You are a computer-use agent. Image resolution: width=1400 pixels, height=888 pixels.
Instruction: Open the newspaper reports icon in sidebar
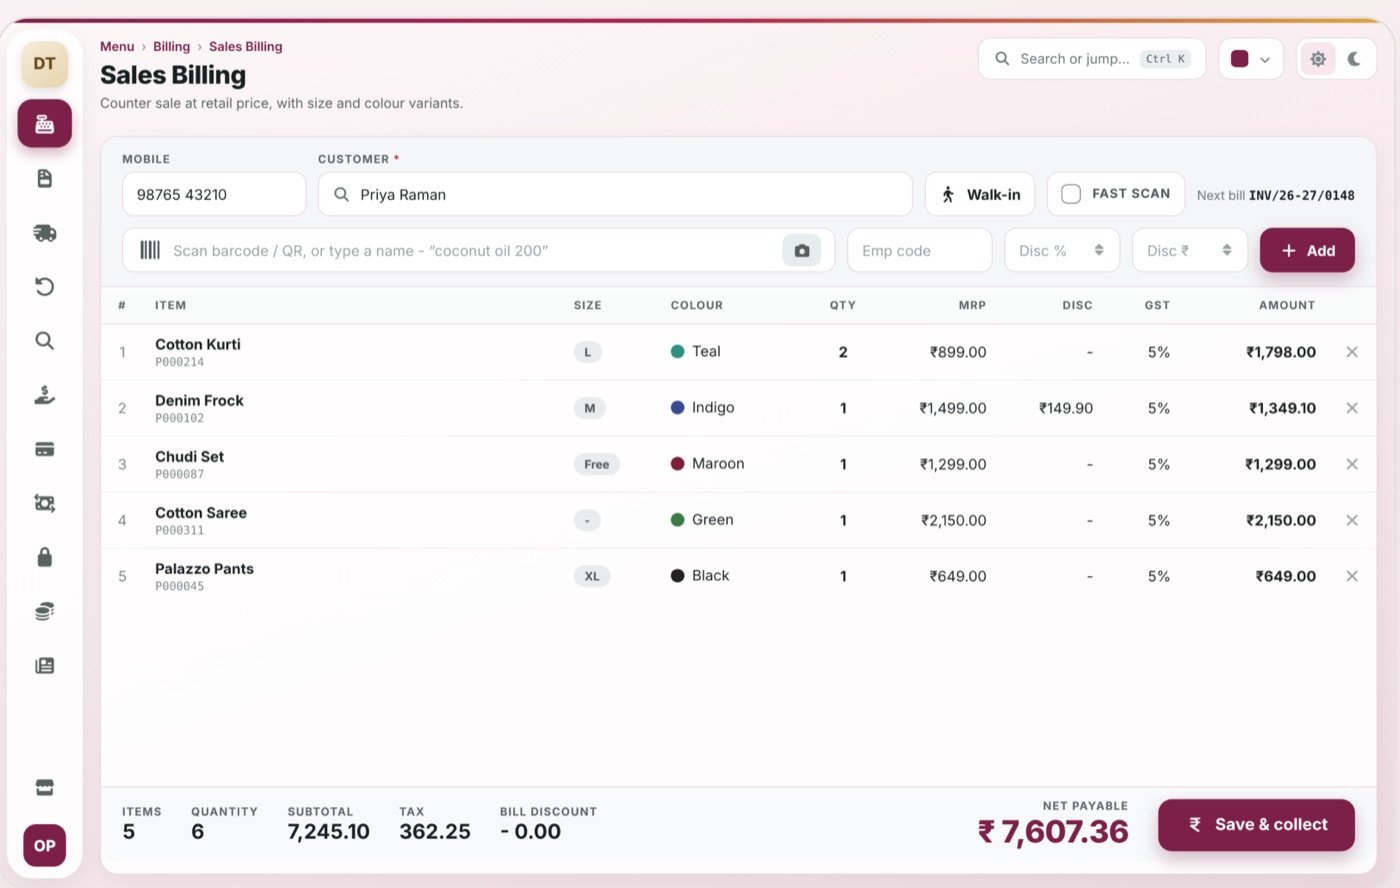pos(44,665)
